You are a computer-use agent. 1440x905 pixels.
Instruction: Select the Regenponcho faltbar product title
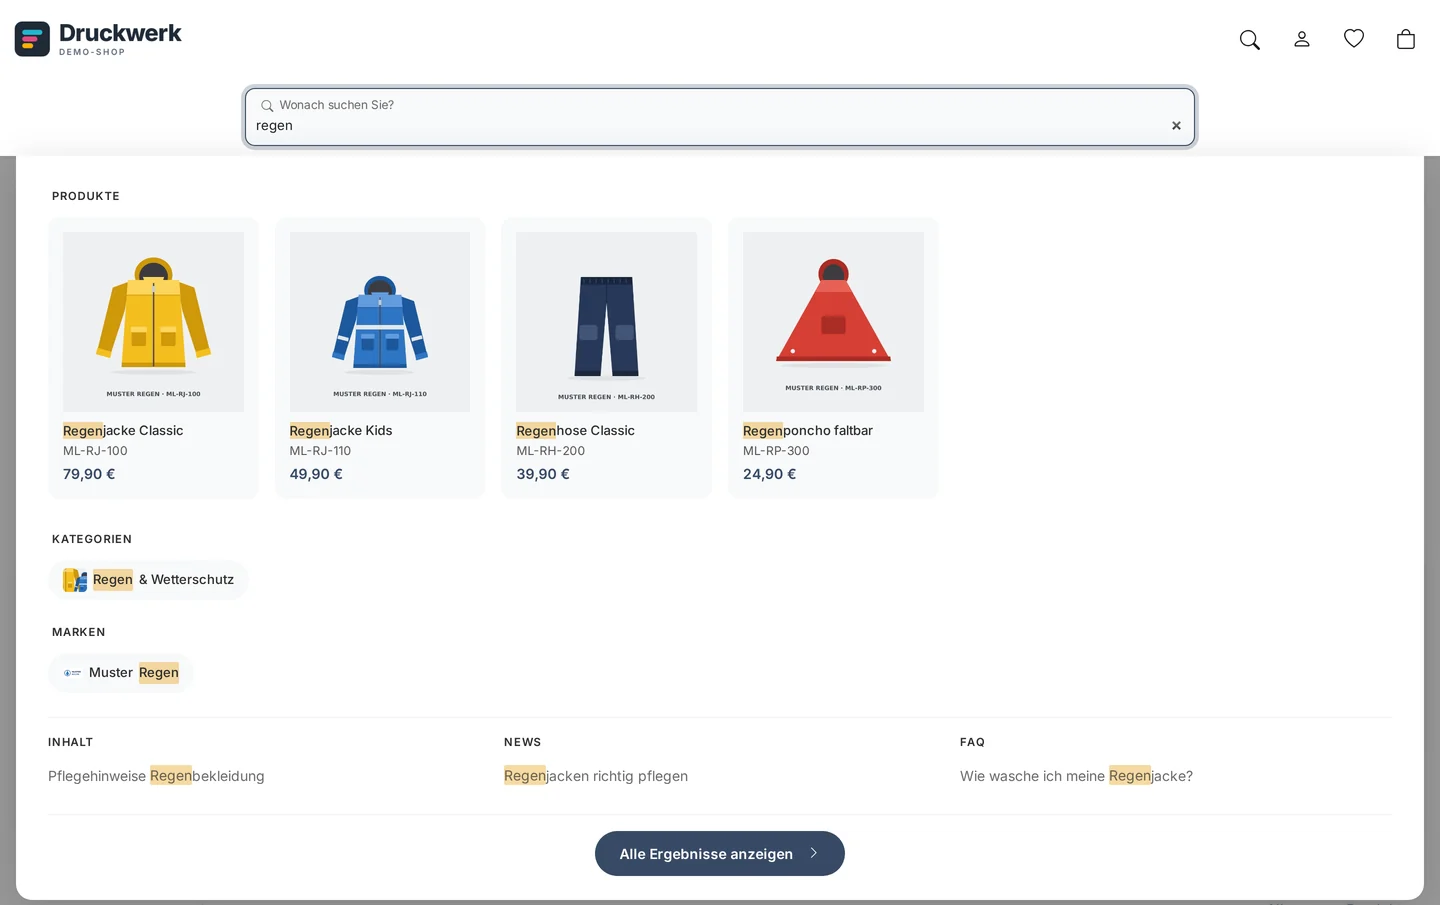[x=808, y=431]
